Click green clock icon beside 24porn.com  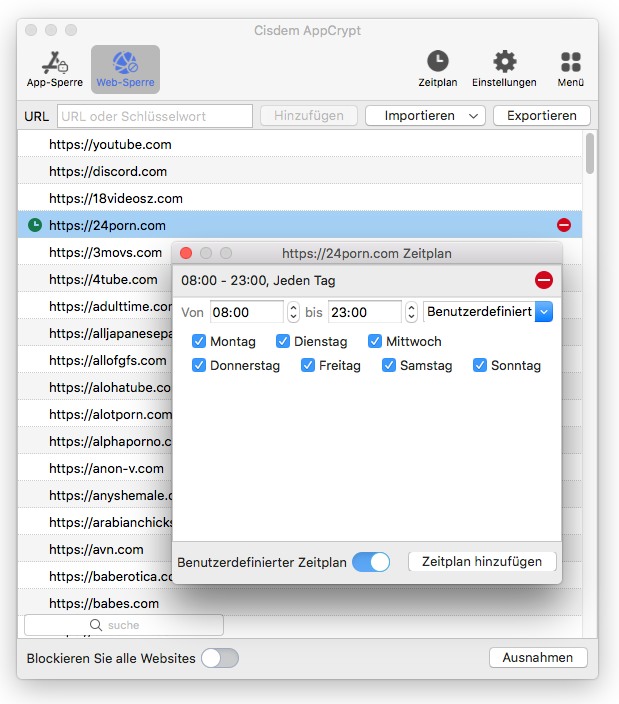click(x=35, y=225)
